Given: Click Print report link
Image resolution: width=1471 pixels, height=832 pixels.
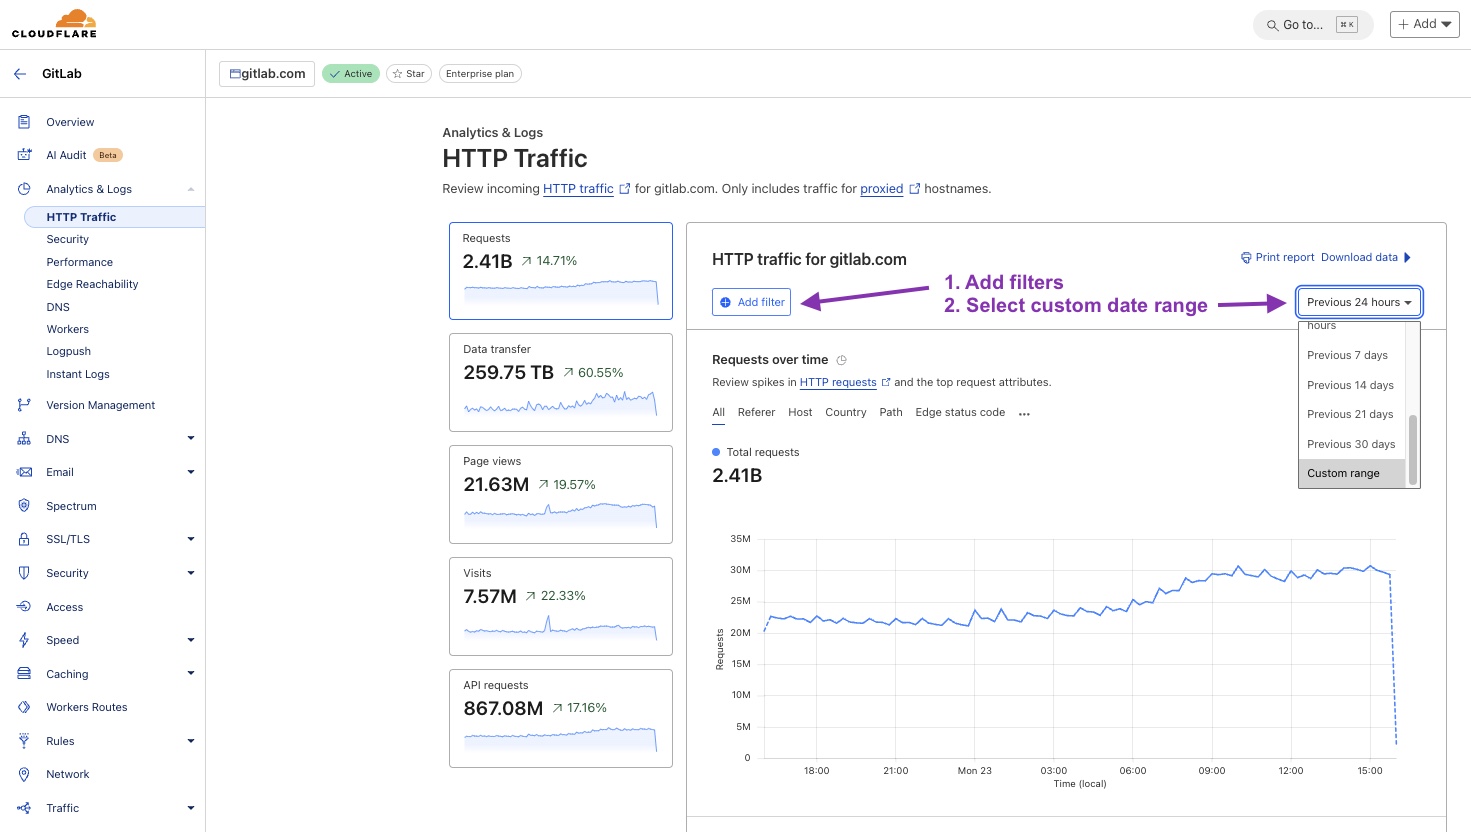Looking at the screenshot, I should tap(1277, 257).
